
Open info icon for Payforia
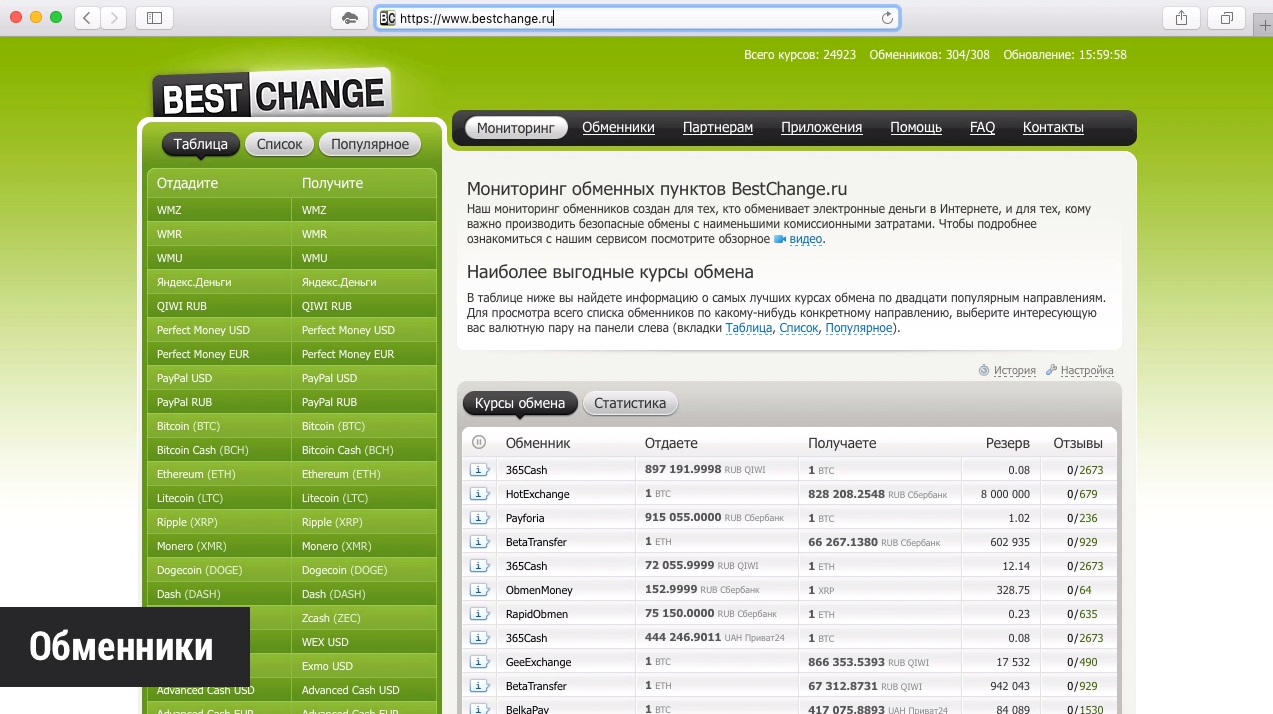480,518
